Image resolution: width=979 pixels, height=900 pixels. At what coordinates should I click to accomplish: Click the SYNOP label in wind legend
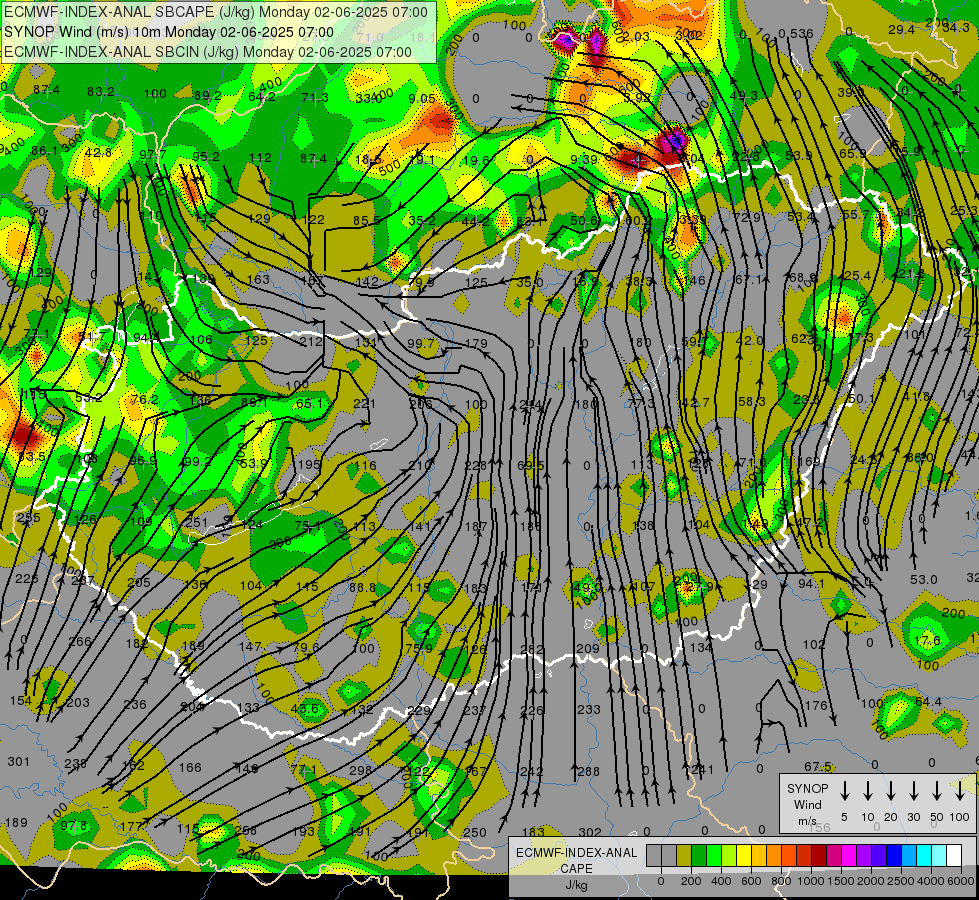pyautogui.click(x=807, y=788)
